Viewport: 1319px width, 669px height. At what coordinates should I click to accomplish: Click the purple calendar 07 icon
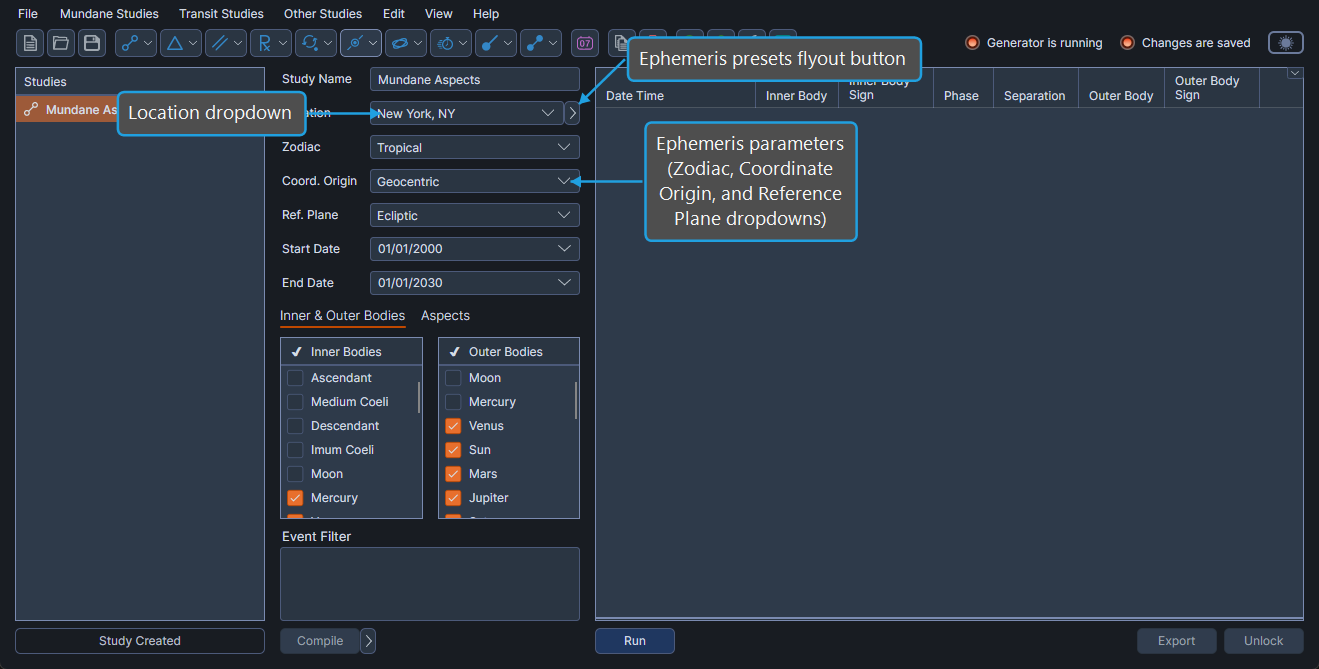pos(585,43)
